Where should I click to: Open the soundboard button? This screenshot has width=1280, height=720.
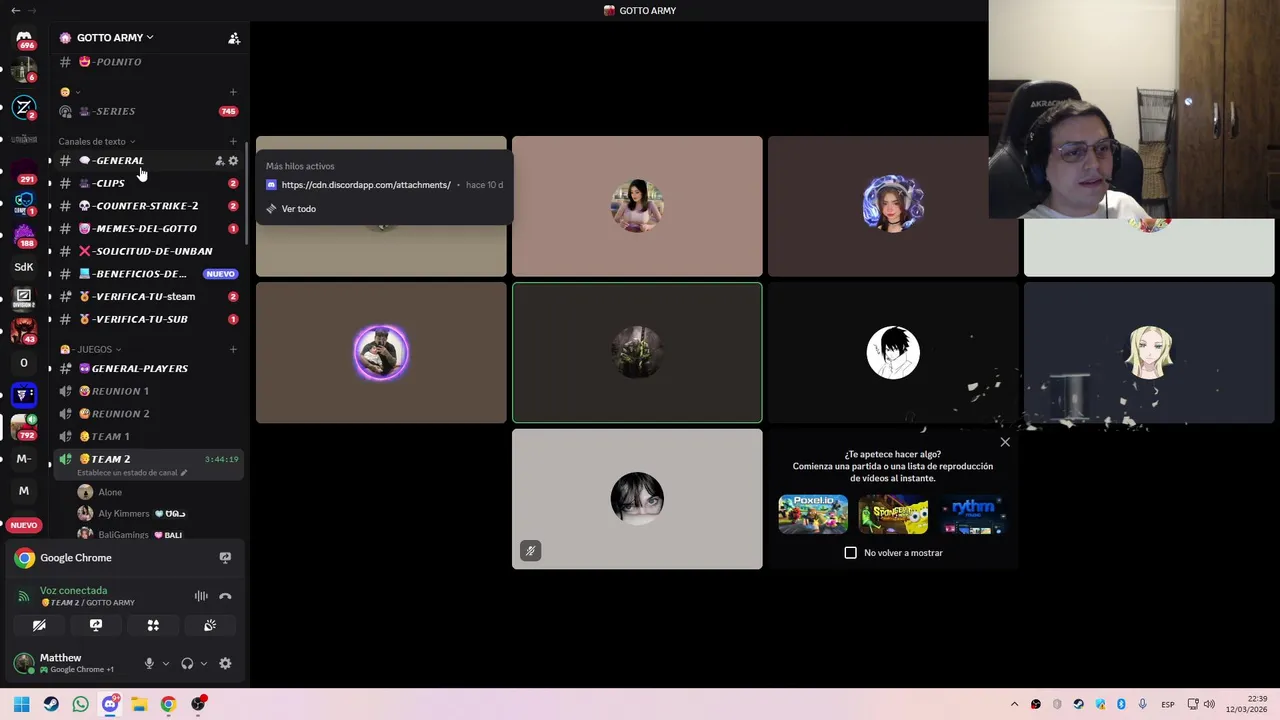pos(210,625)
